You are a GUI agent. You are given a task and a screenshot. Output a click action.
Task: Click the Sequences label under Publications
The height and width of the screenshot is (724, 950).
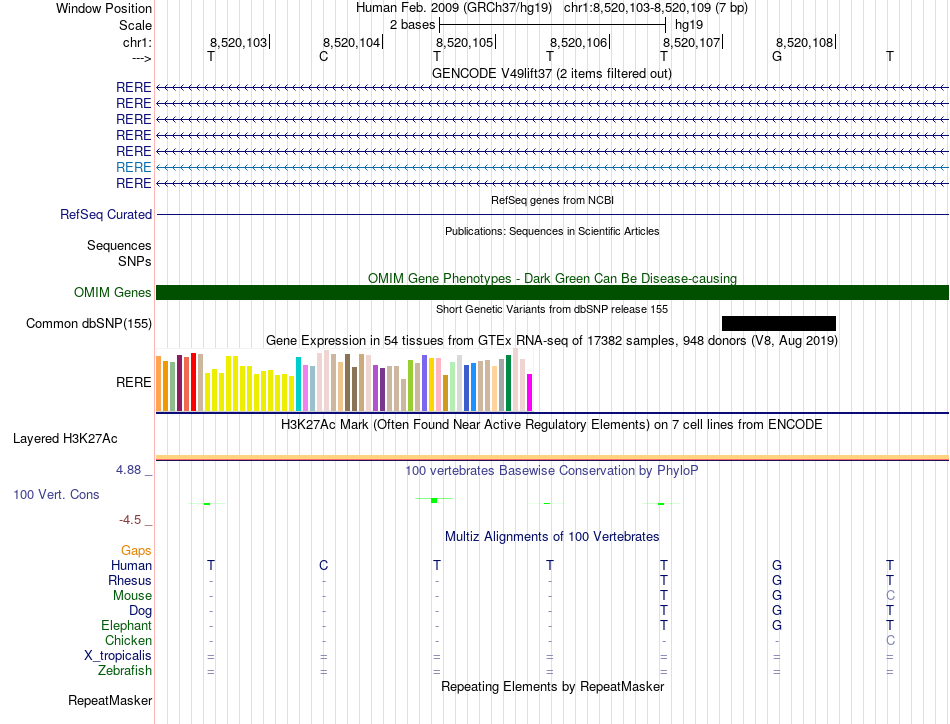click(119, 245)
